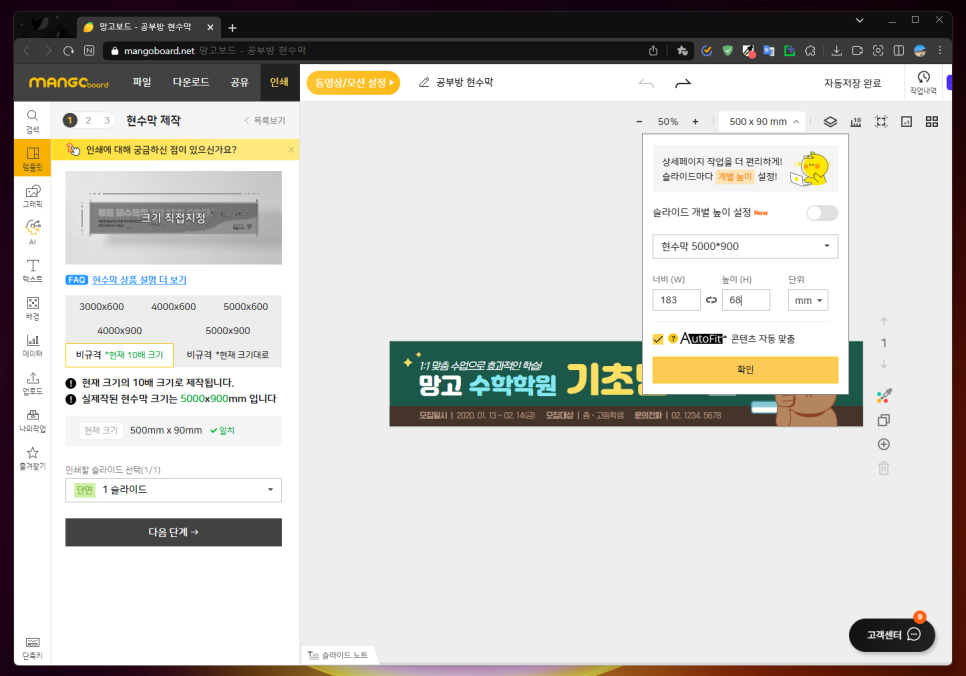
Task: Select 비규격 현재 10배 크기 option
Action: 120,355
